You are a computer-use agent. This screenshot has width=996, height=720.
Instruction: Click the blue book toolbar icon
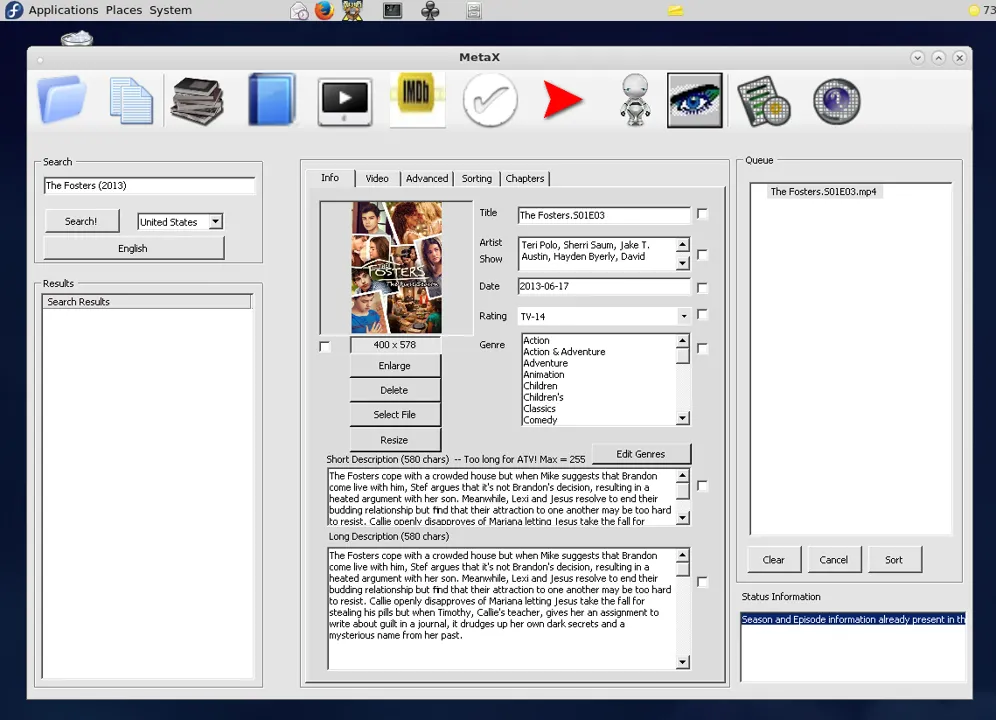(272, 100)
